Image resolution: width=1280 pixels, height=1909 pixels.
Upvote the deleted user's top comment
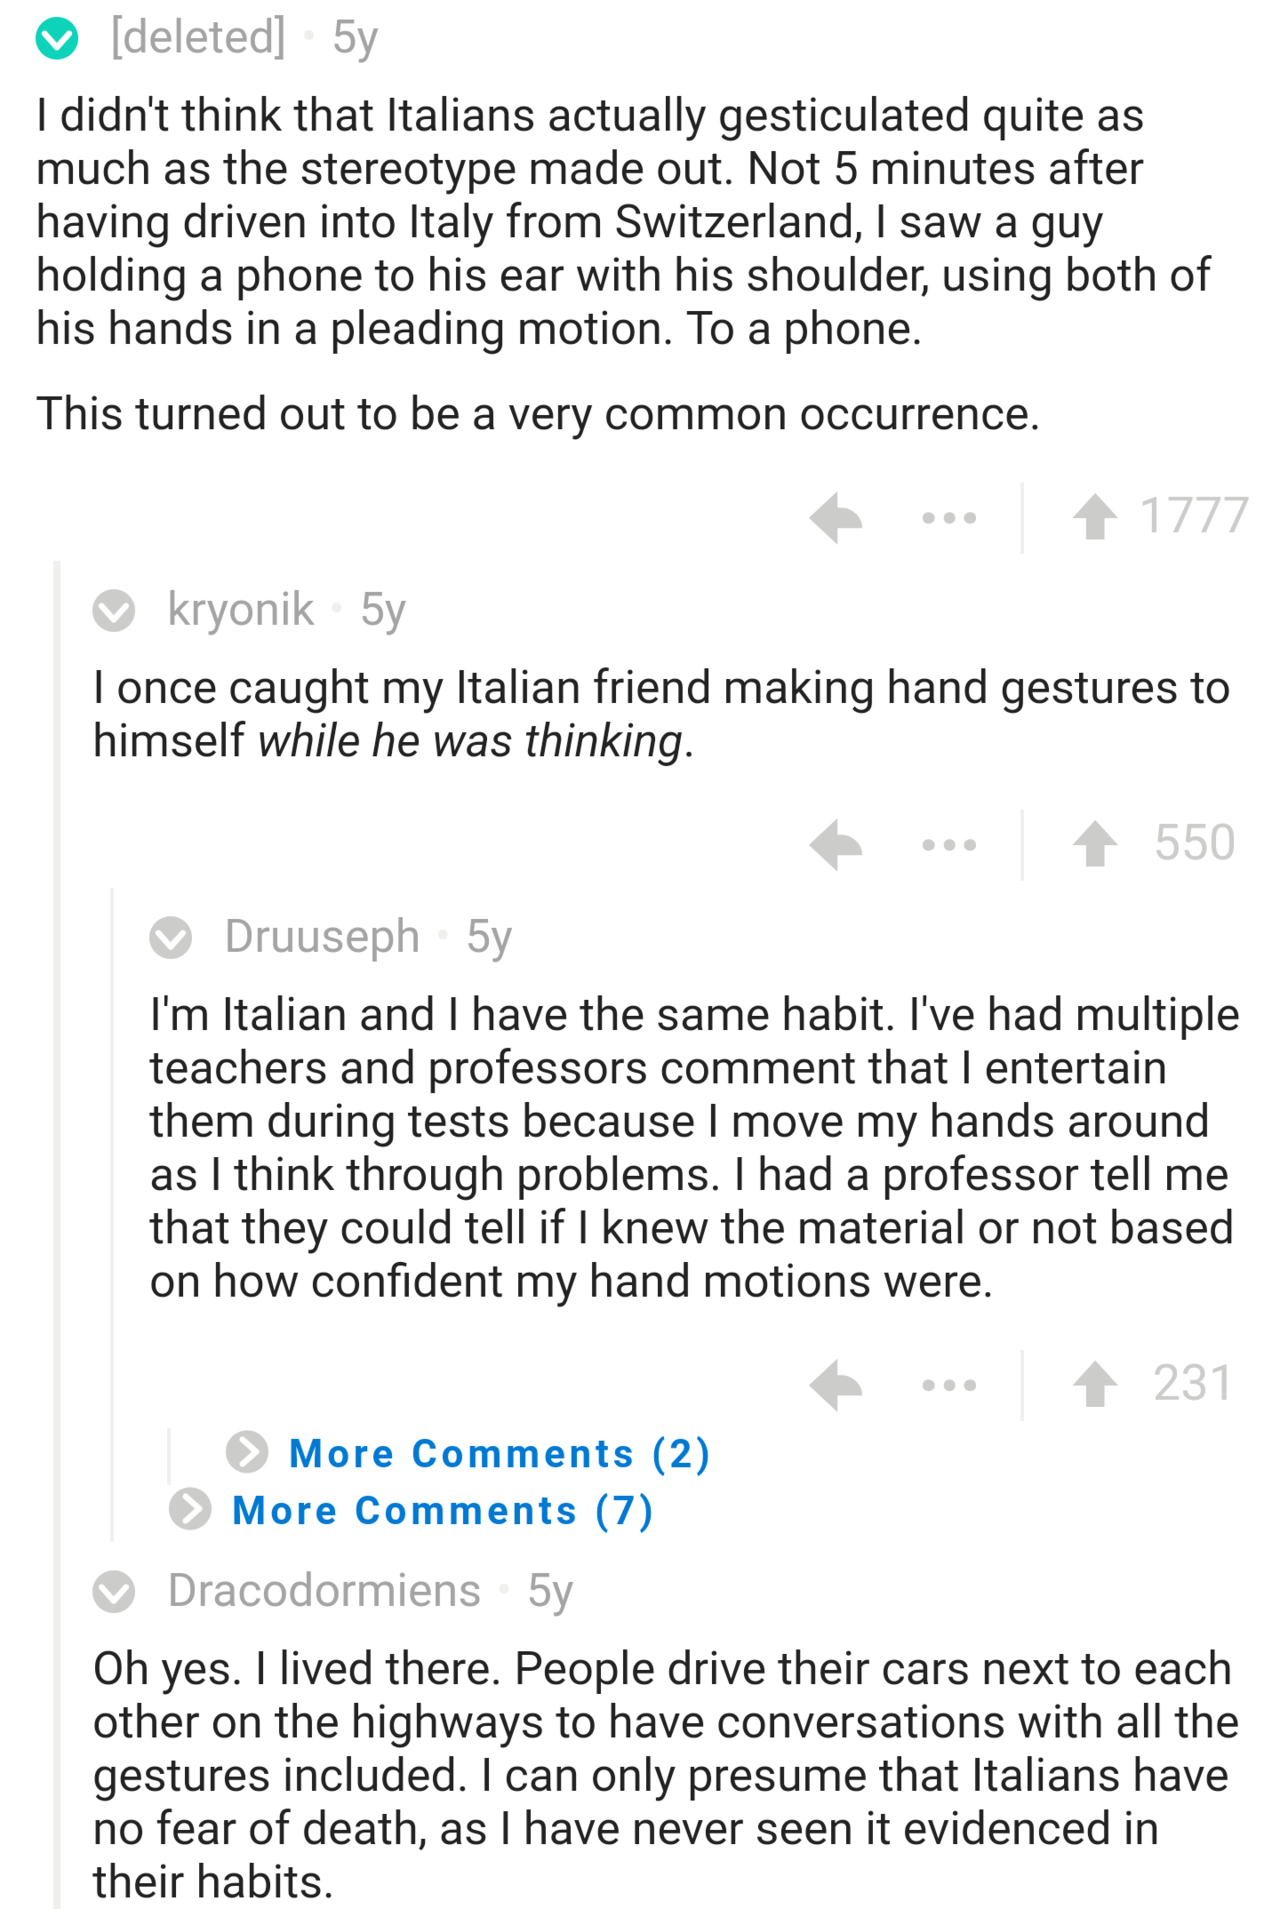pyautogui.click(x=1095, y=518)
